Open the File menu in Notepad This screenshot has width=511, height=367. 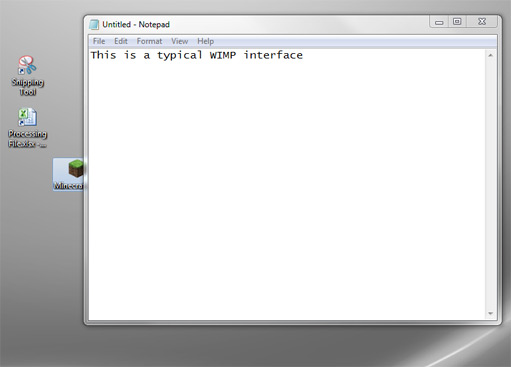coord(99,41)
